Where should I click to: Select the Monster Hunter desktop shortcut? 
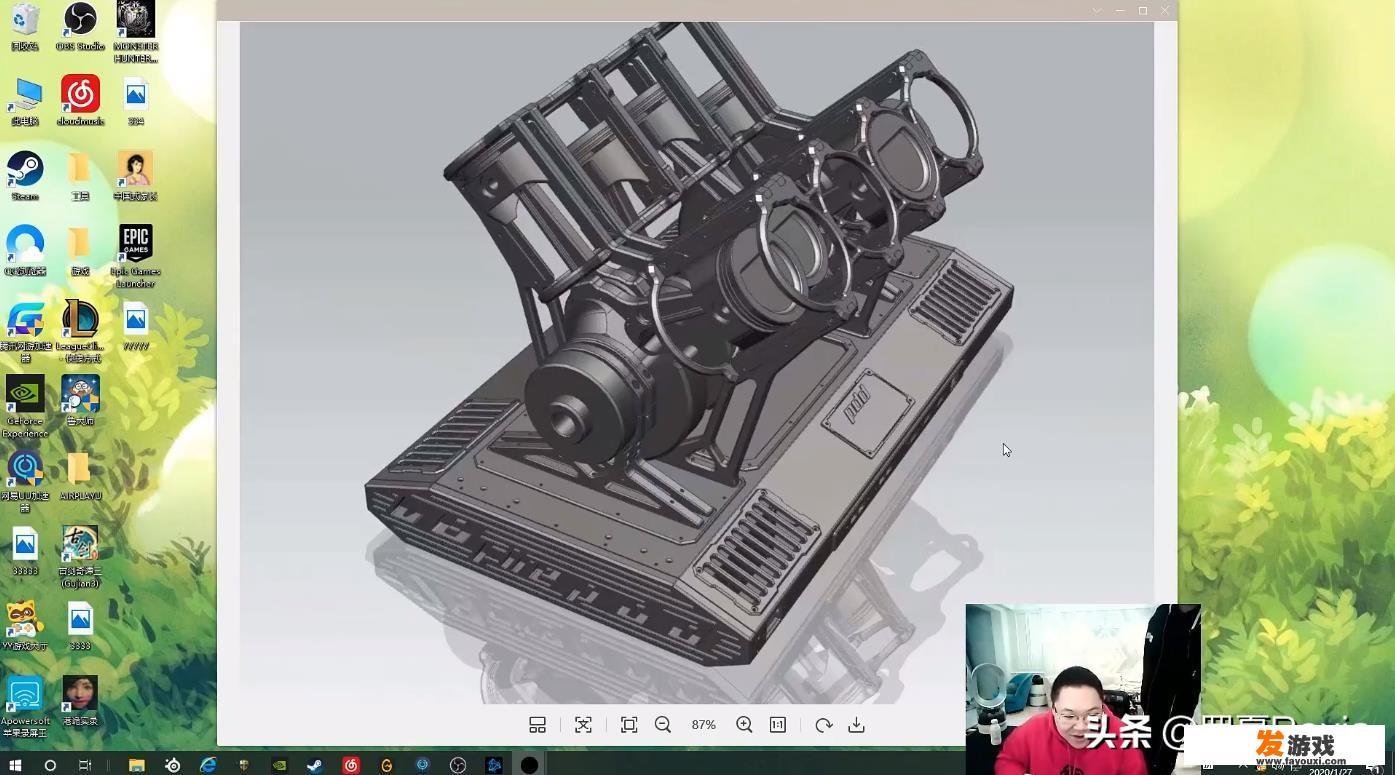pos(135,32)
